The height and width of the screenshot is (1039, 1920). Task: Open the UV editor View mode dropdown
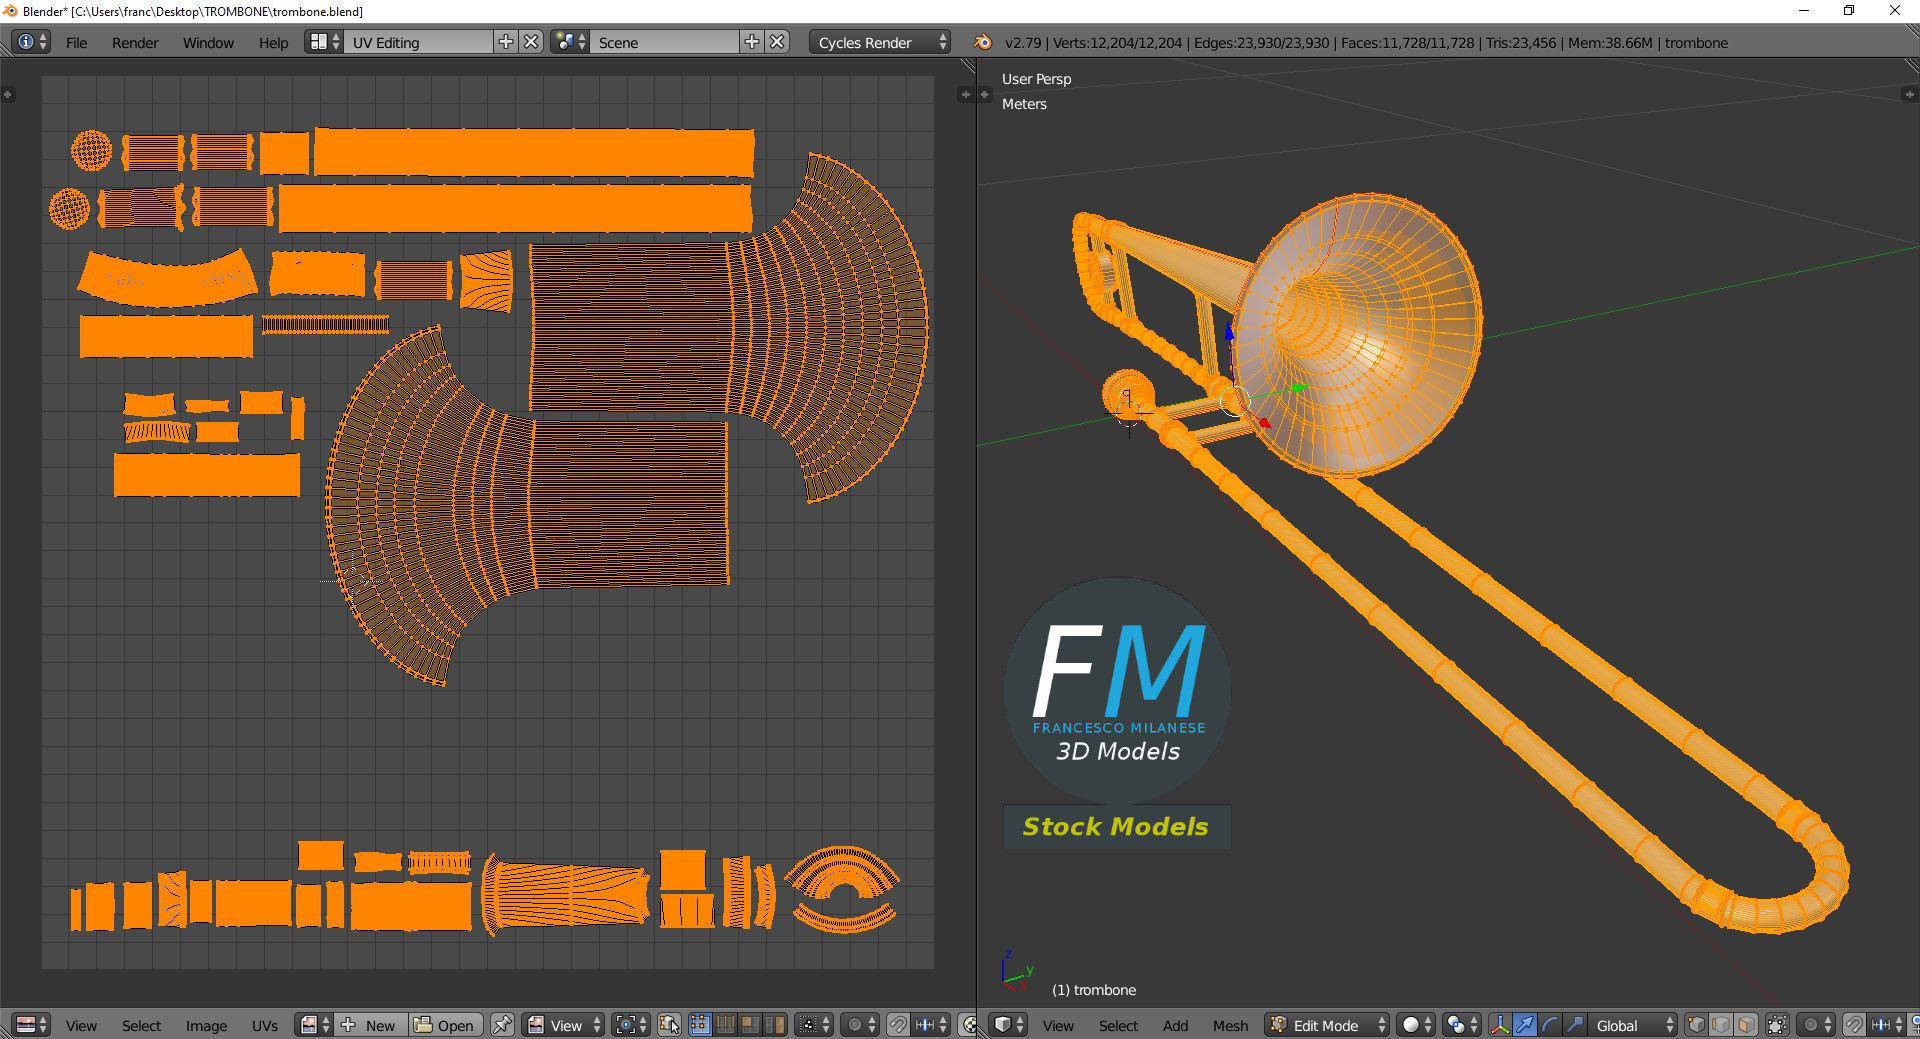pos(565,1025)
